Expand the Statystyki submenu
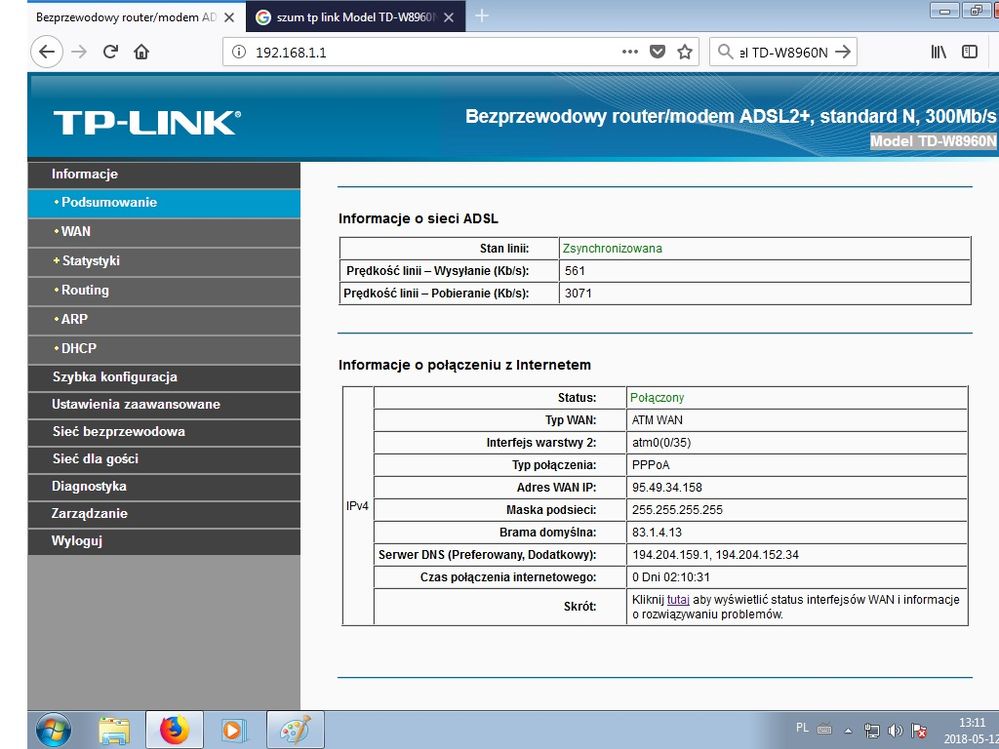Screen dimensions: 999x749 [x=90, y=261]
